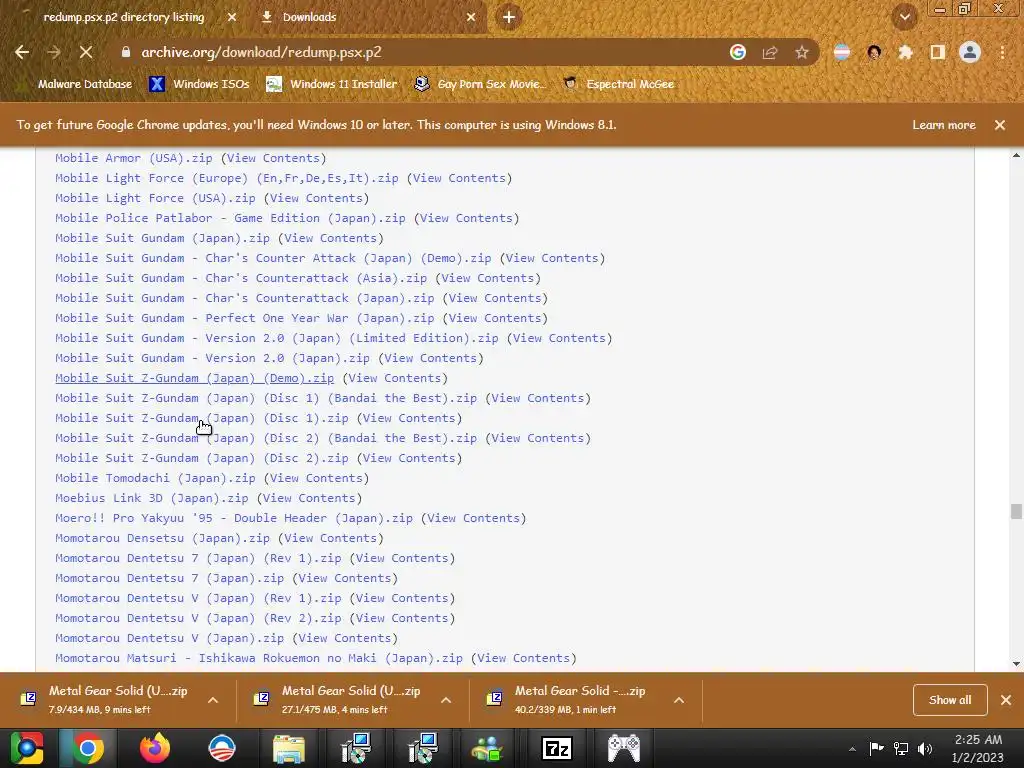
Task: Click scrollbar down arrow
Action: click(x=1016, y=664)
